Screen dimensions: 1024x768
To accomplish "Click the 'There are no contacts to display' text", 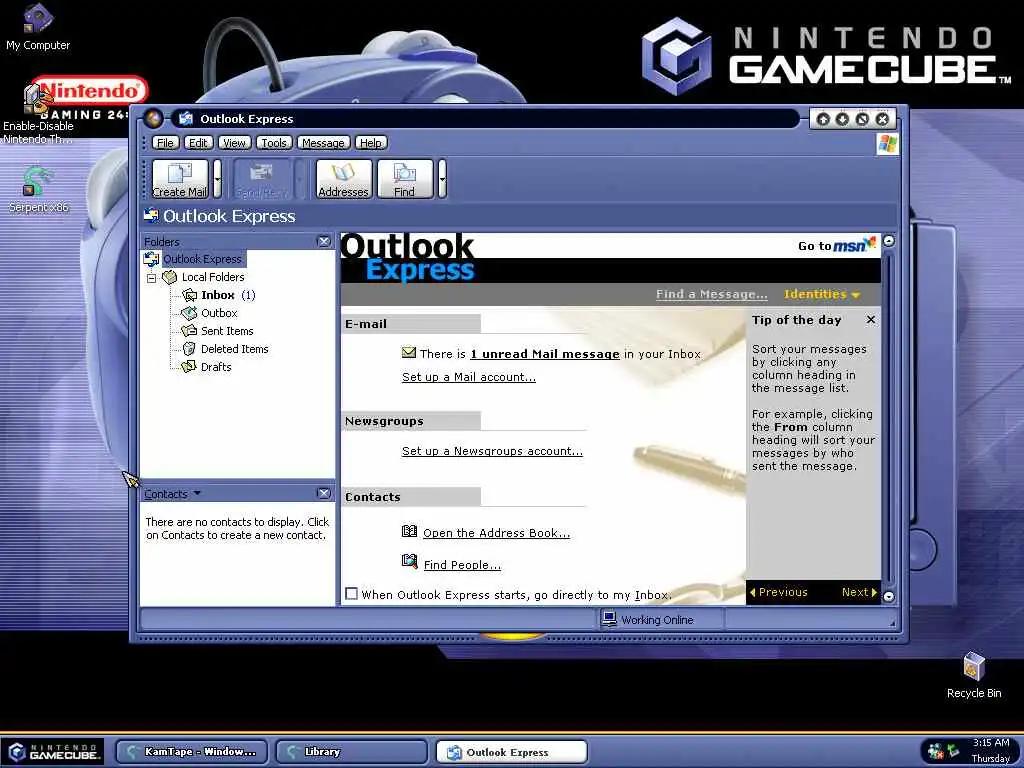I will pos(237,528).
